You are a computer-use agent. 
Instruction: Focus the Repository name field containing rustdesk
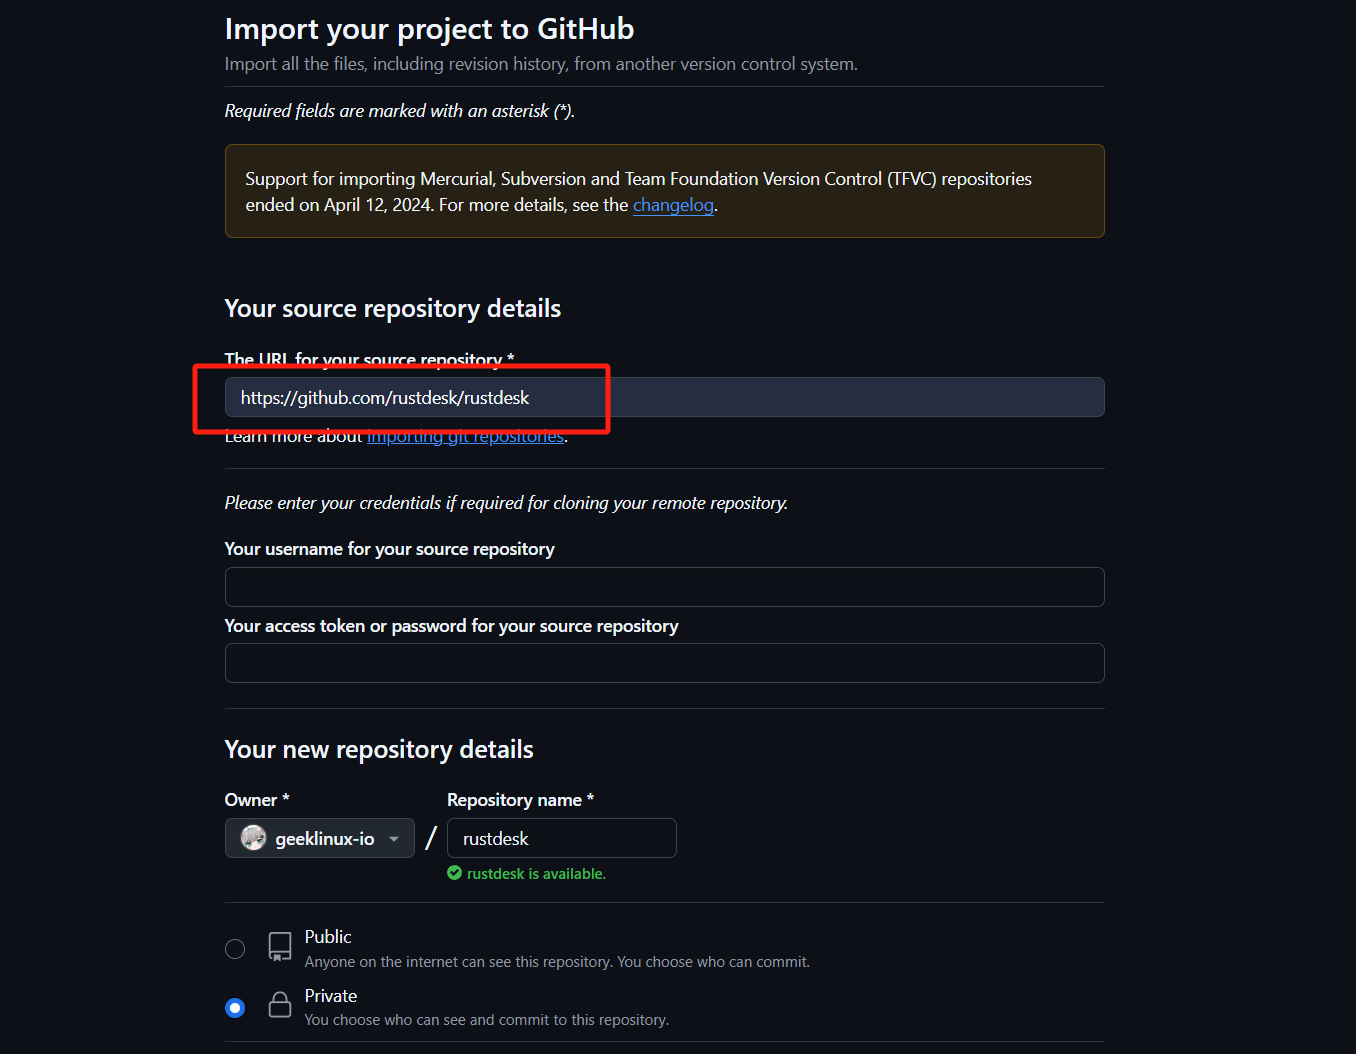coord(561,838)
